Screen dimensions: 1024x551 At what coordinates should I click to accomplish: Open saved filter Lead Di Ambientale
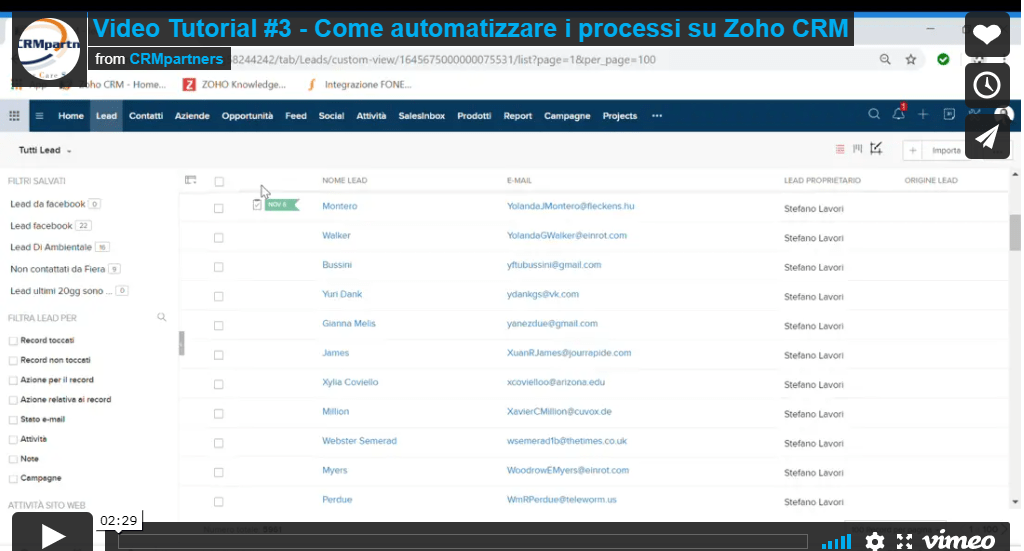tap(51, 247)
